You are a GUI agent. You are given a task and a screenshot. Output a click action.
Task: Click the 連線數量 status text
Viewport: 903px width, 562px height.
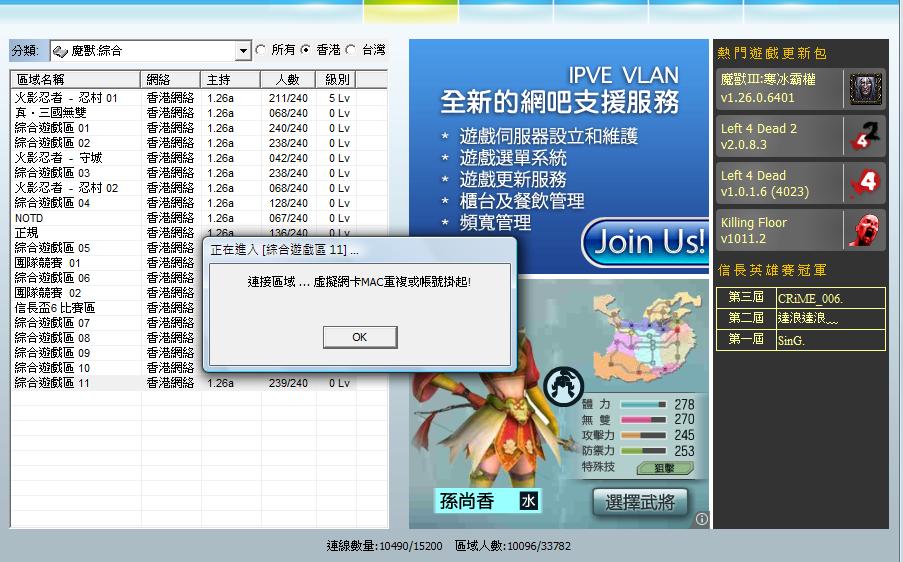pos(385,545)
